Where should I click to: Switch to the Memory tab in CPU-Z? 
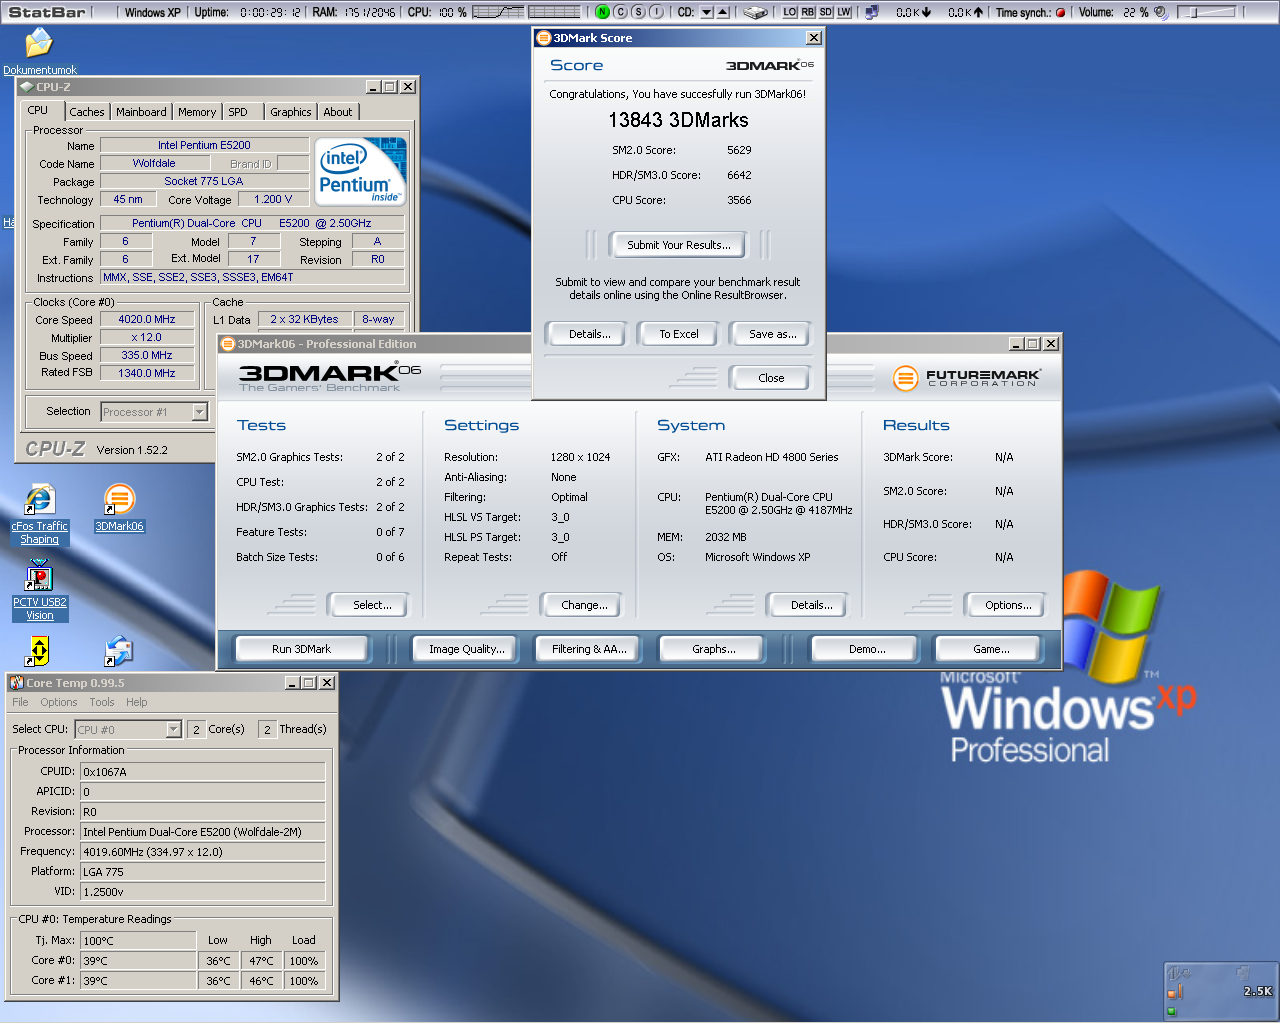tap(196, 112)
